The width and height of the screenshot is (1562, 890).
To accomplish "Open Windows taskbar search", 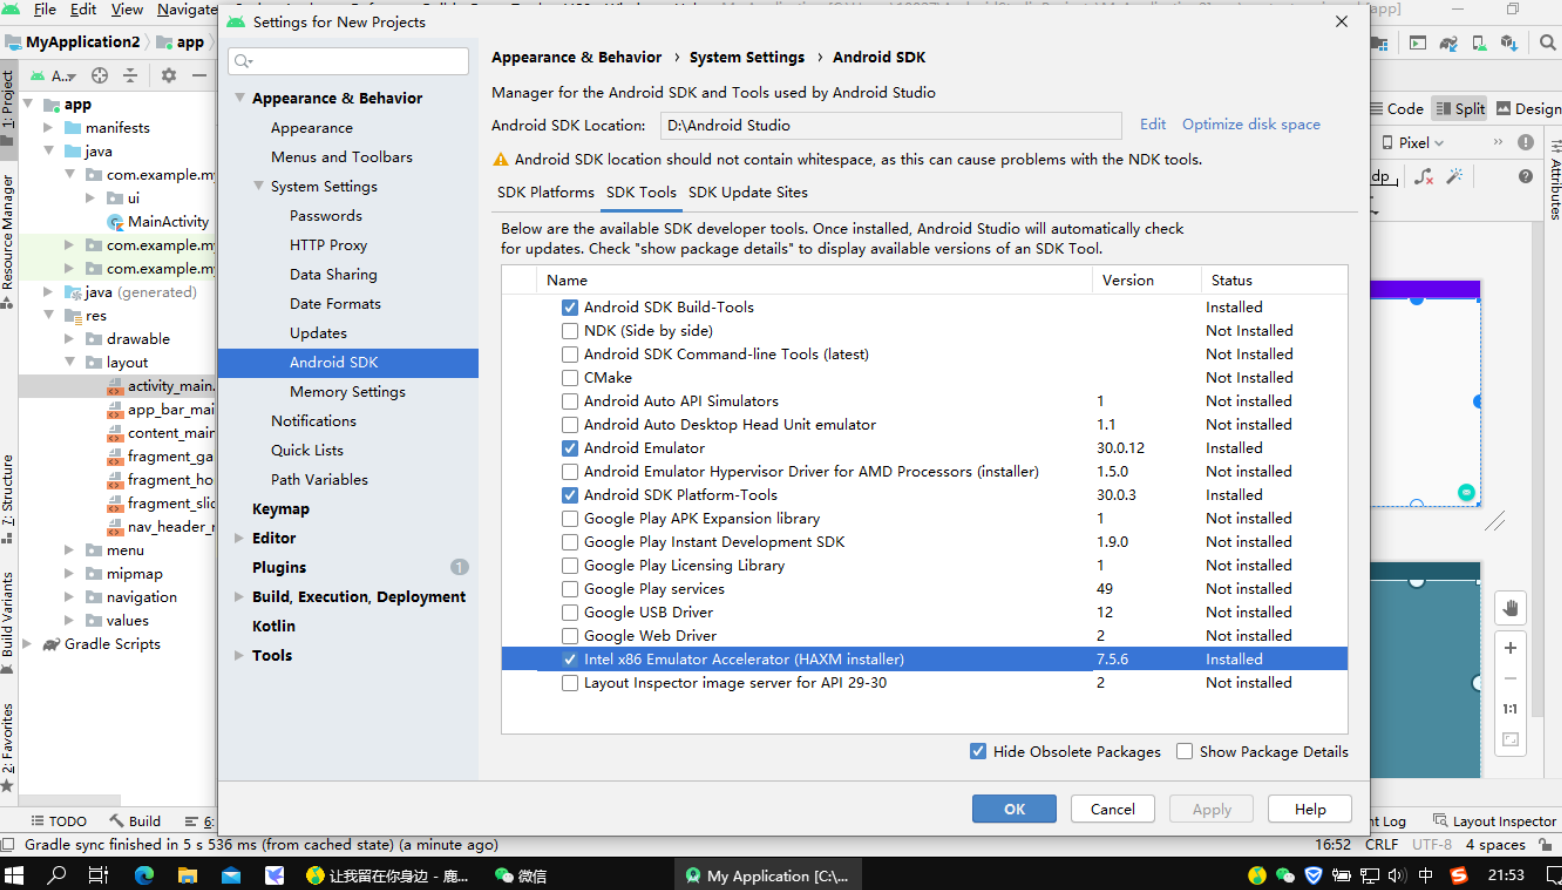I will coord(57,876).
